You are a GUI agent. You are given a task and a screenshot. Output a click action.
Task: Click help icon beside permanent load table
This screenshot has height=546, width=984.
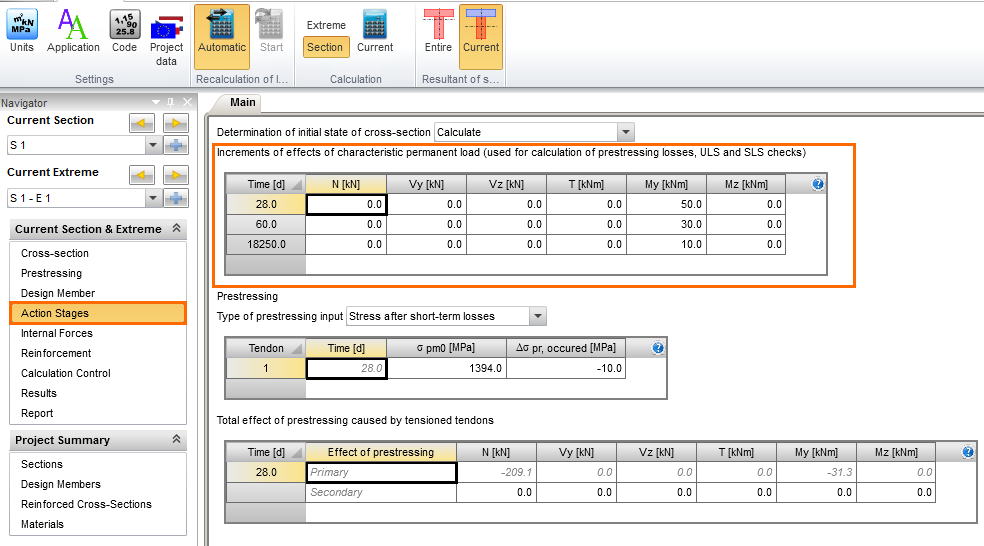(818, 184)
